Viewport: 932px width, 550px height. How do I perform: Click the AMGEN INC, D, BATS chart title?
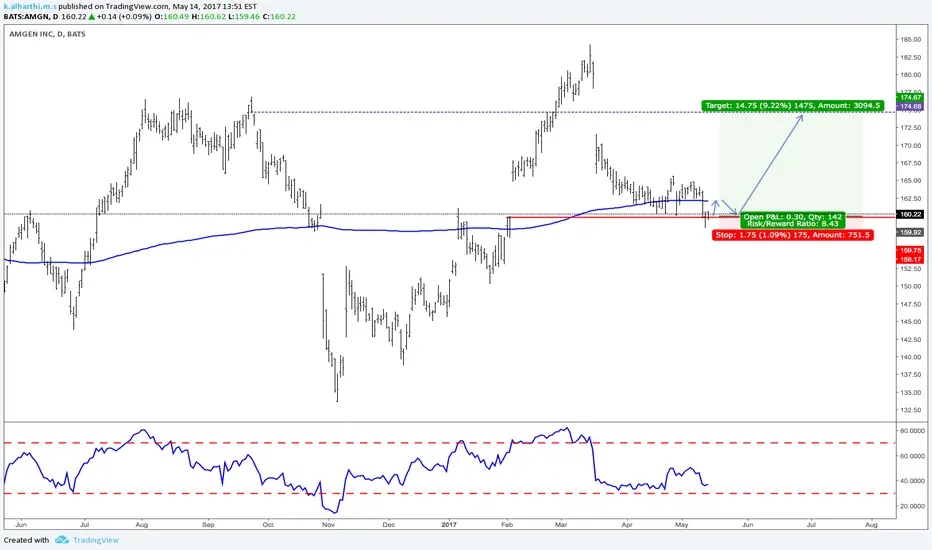(48, 34)
